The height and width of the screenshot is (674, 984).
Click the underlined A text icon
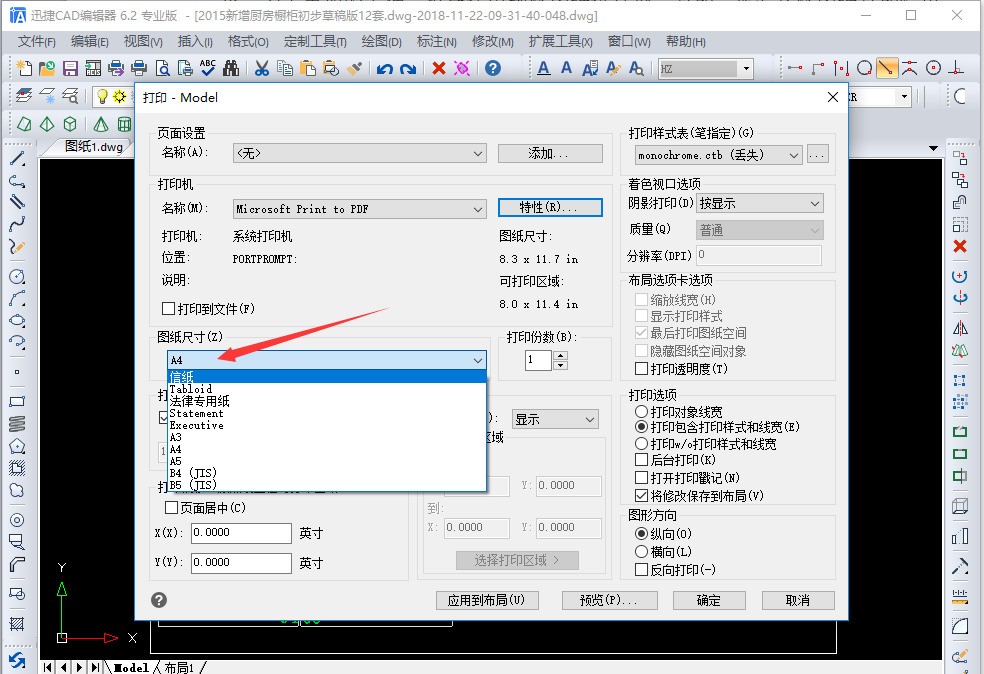pyautogui.click(x=543, y=68)
